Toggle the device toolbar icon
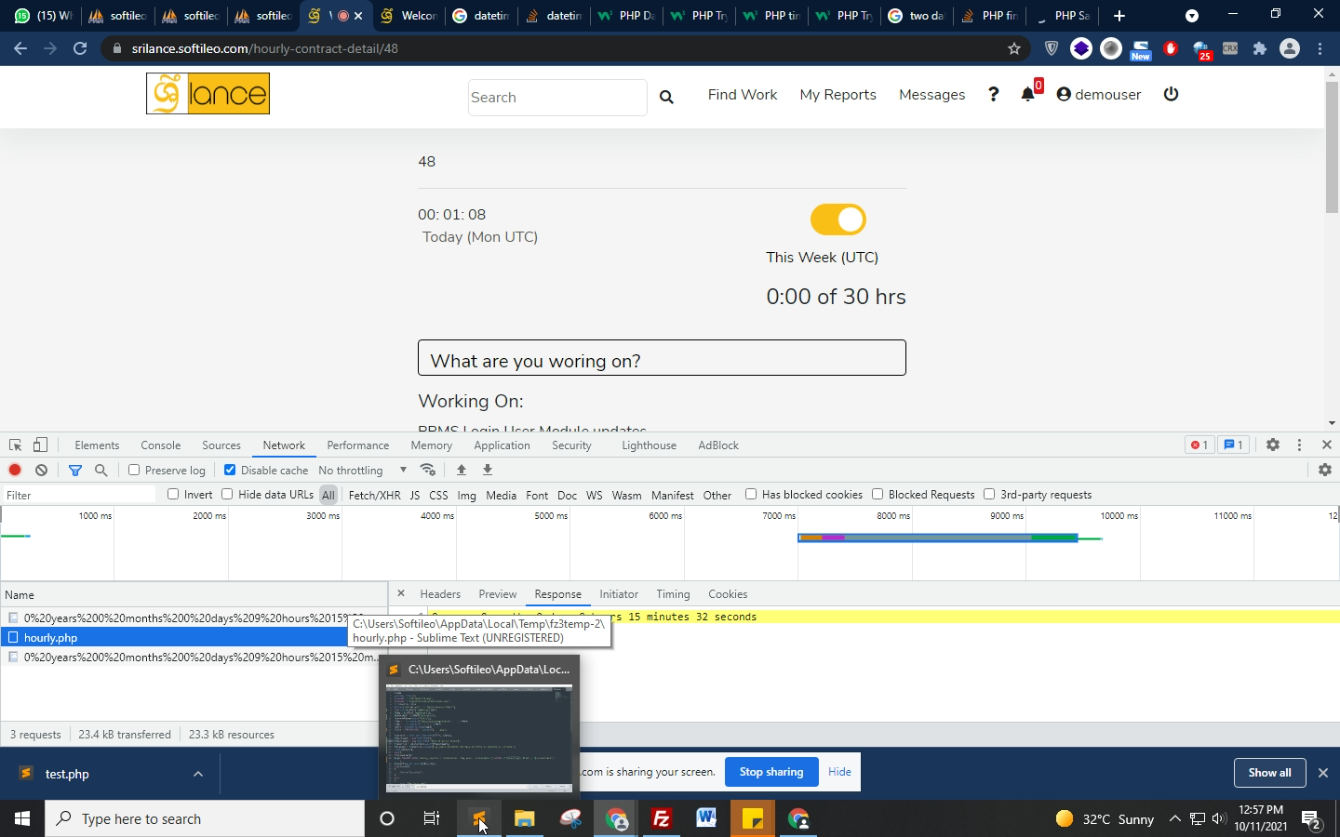Image resolution: width=1340 pixels, height=837 pixels. click(40, 445)
